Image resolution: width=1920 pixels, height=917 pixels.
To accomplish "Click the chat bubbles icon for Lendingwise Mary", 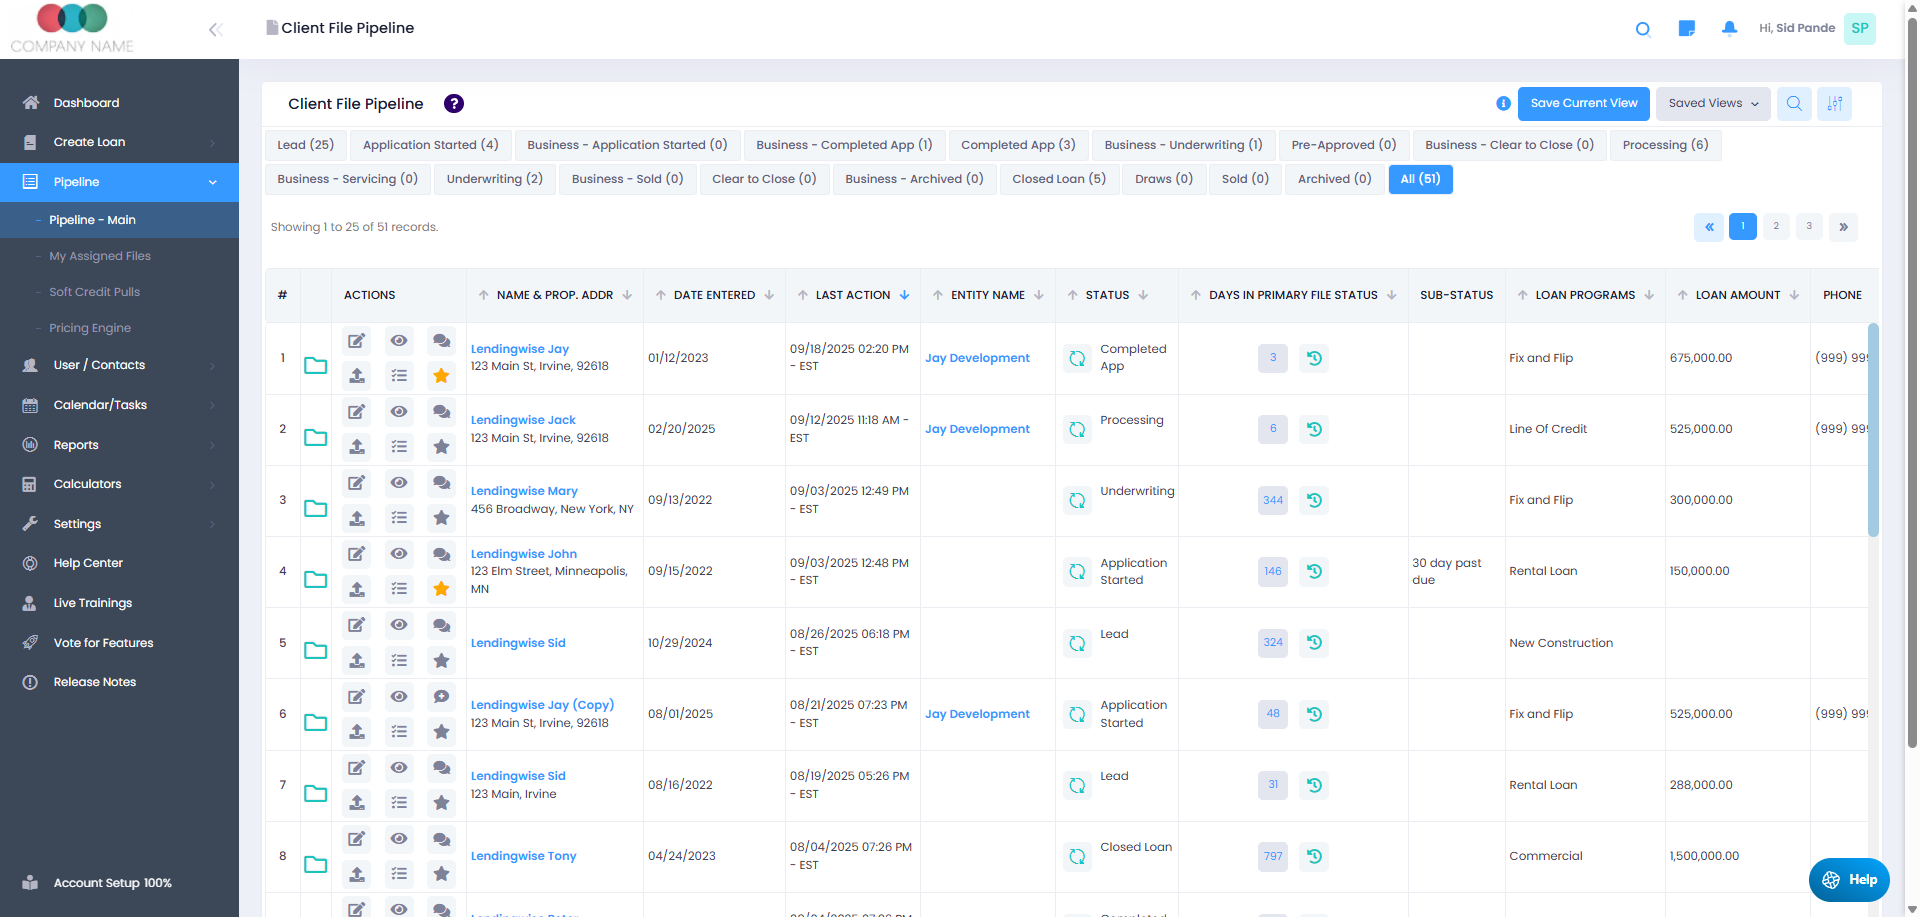I will [x=441, y=483].
